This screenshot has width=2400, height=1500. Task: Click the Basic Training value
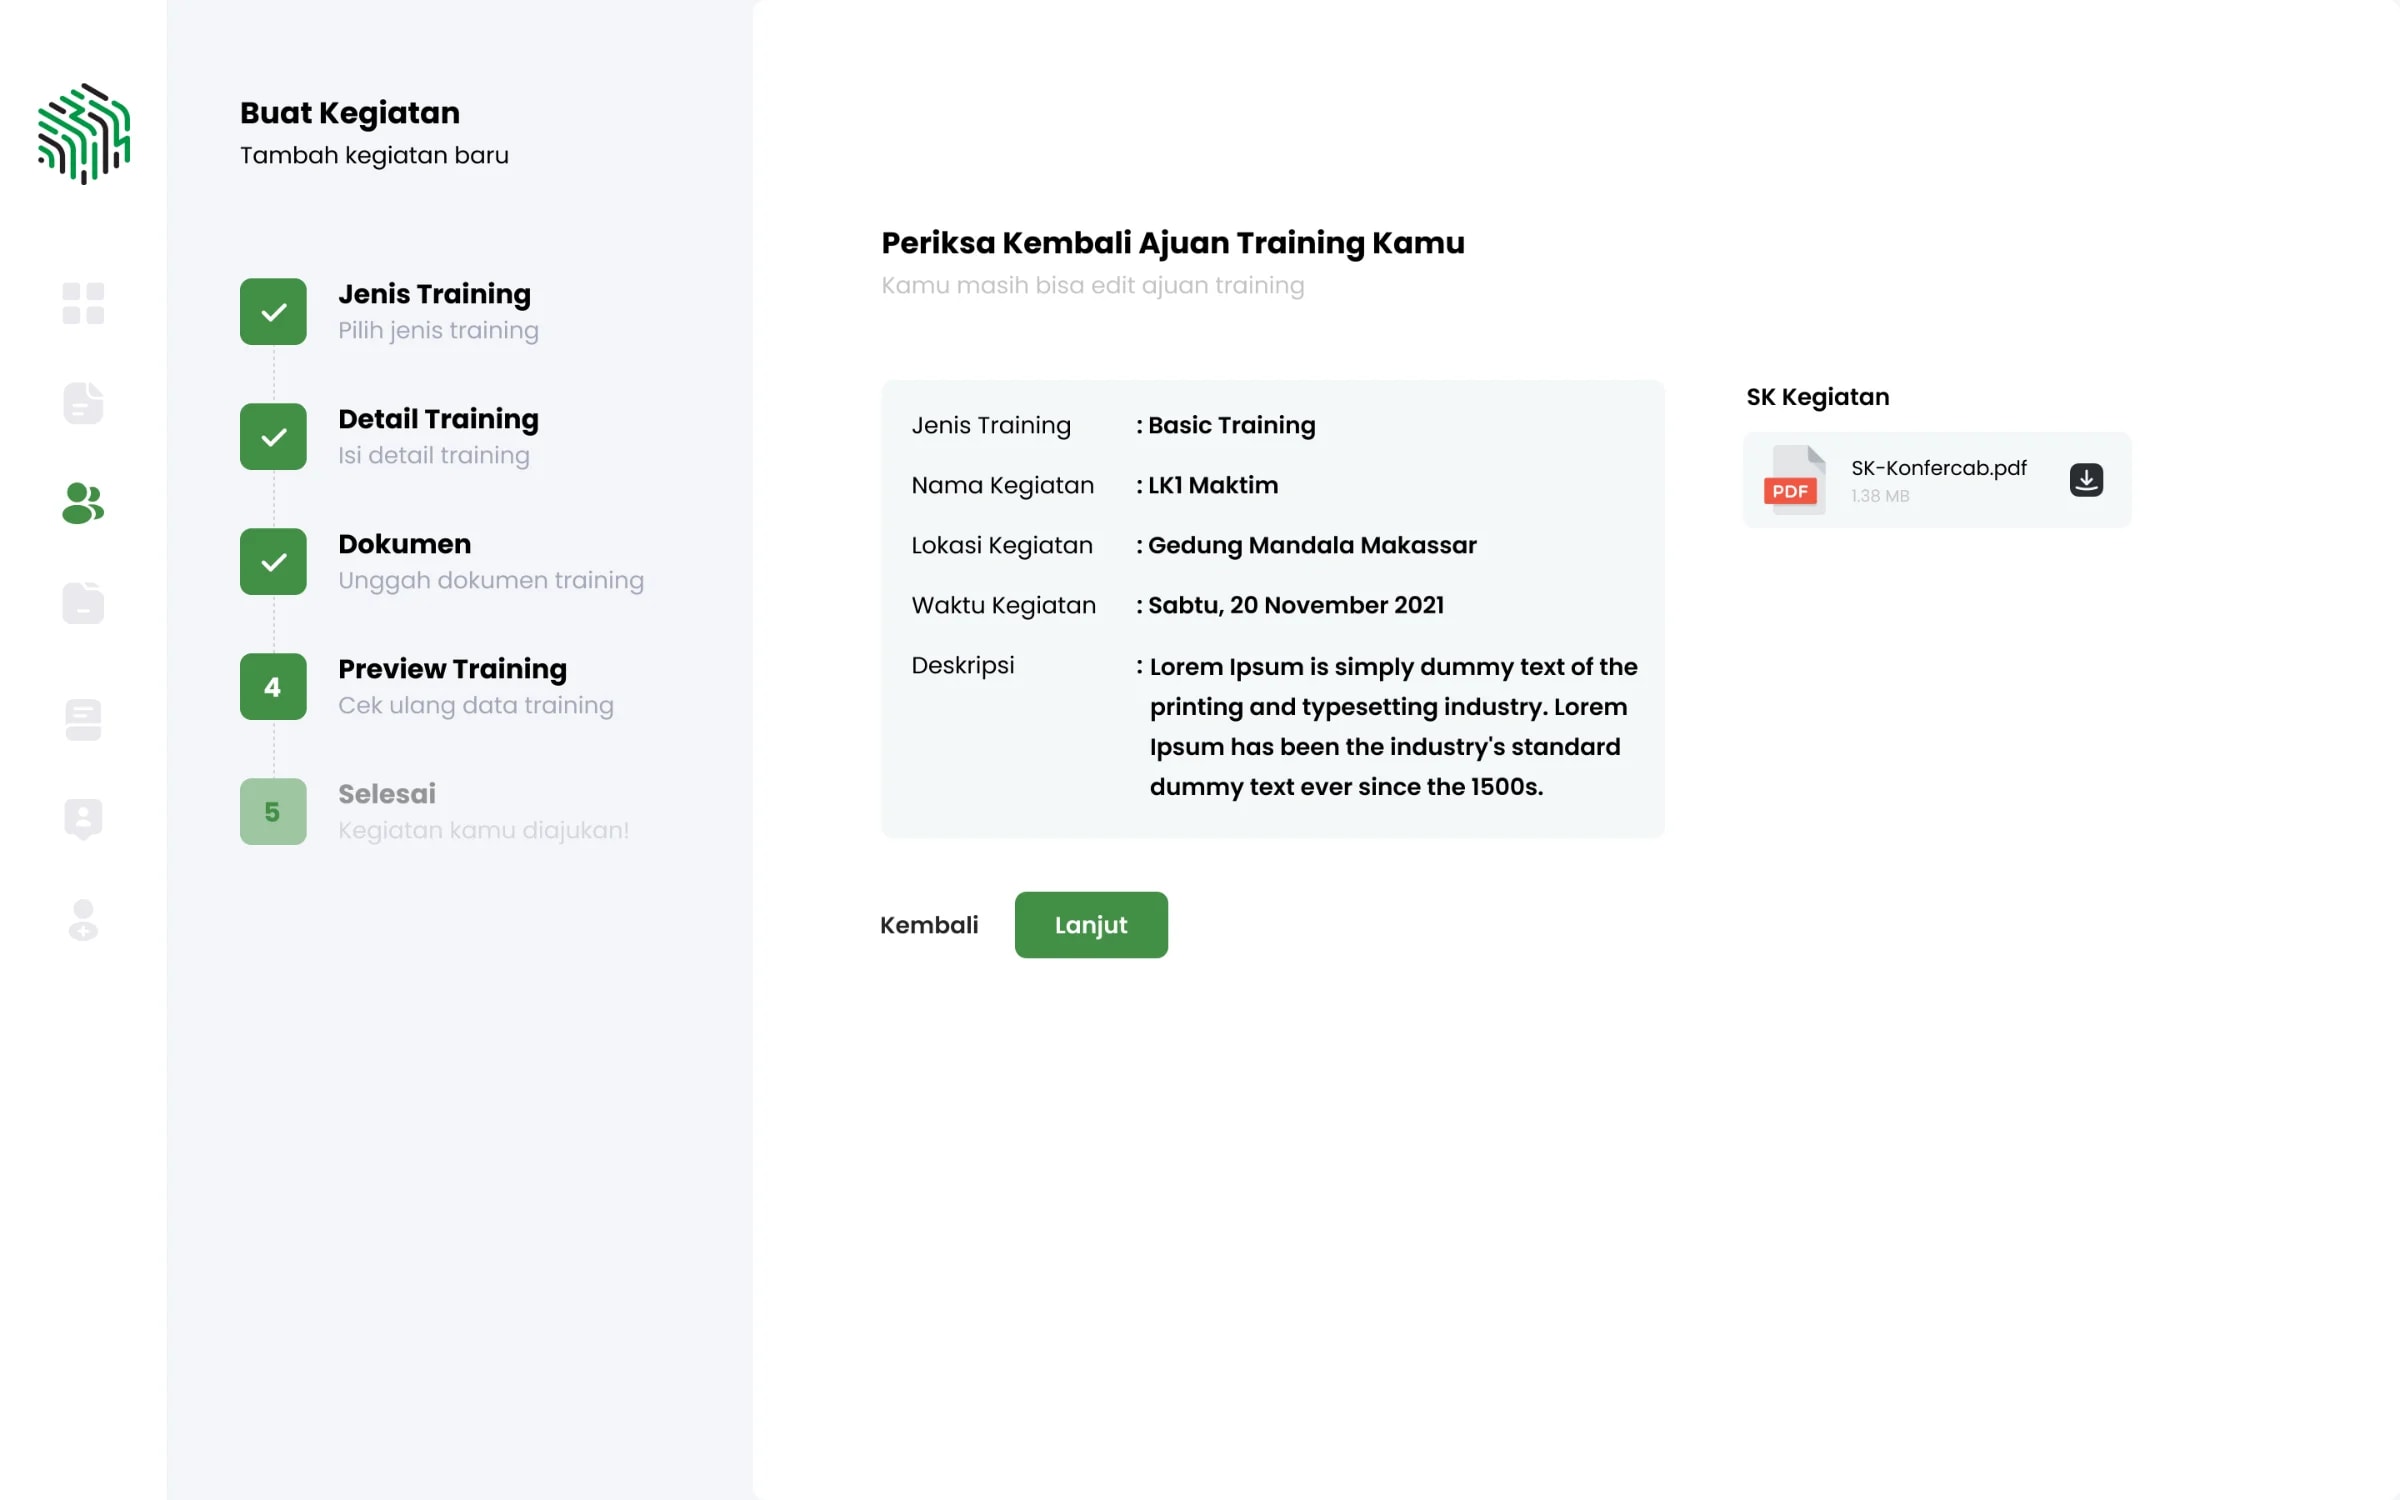1231,425
